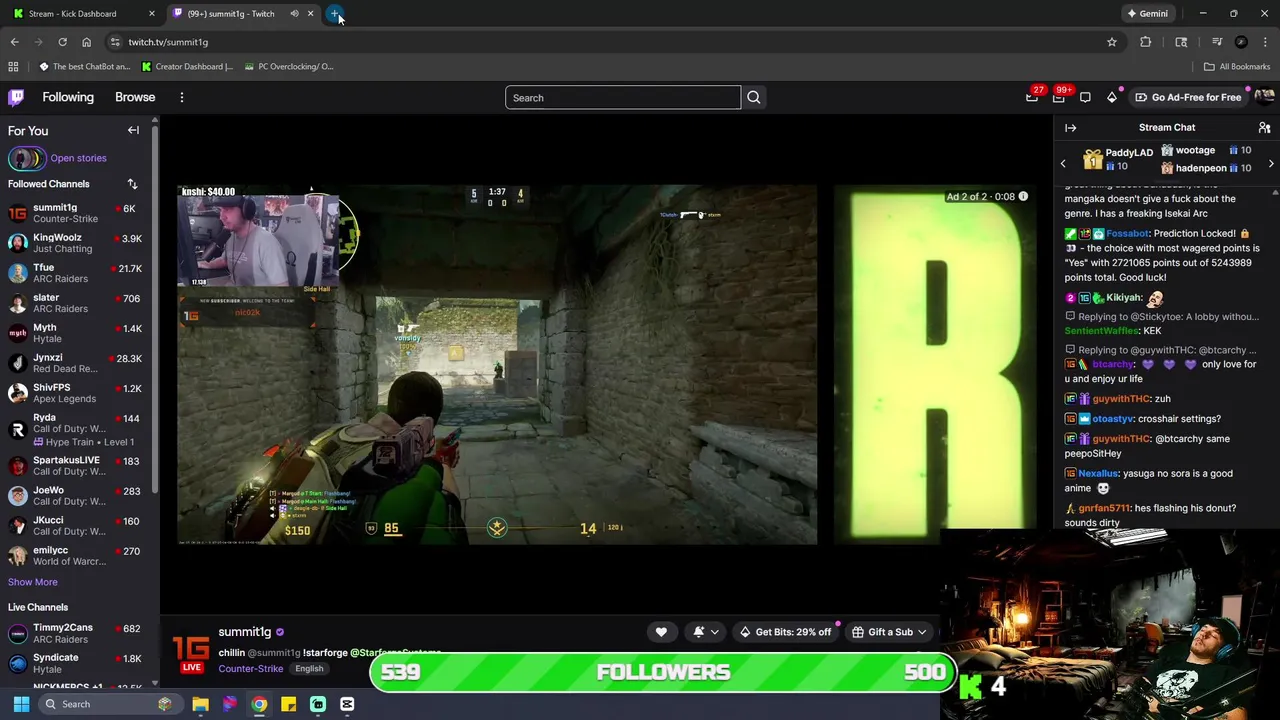Reload the page

click(62, 42)
